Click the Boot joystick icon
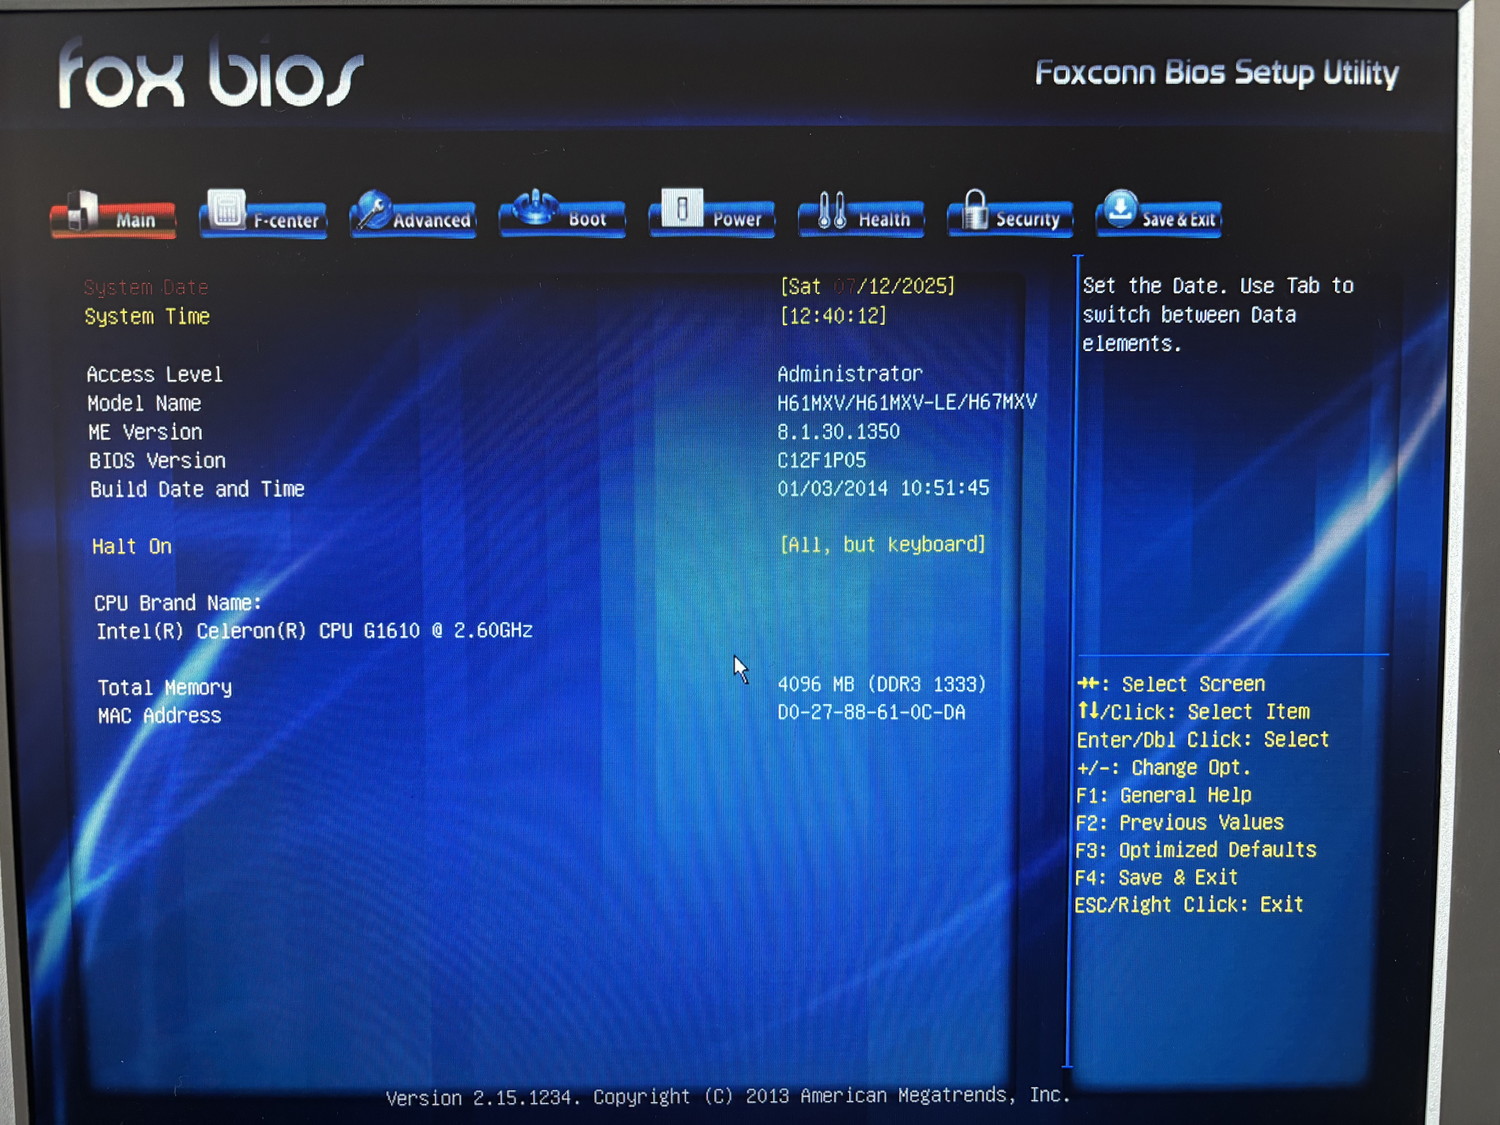This screenshot has height=1125, width=1500. point(537,206)
